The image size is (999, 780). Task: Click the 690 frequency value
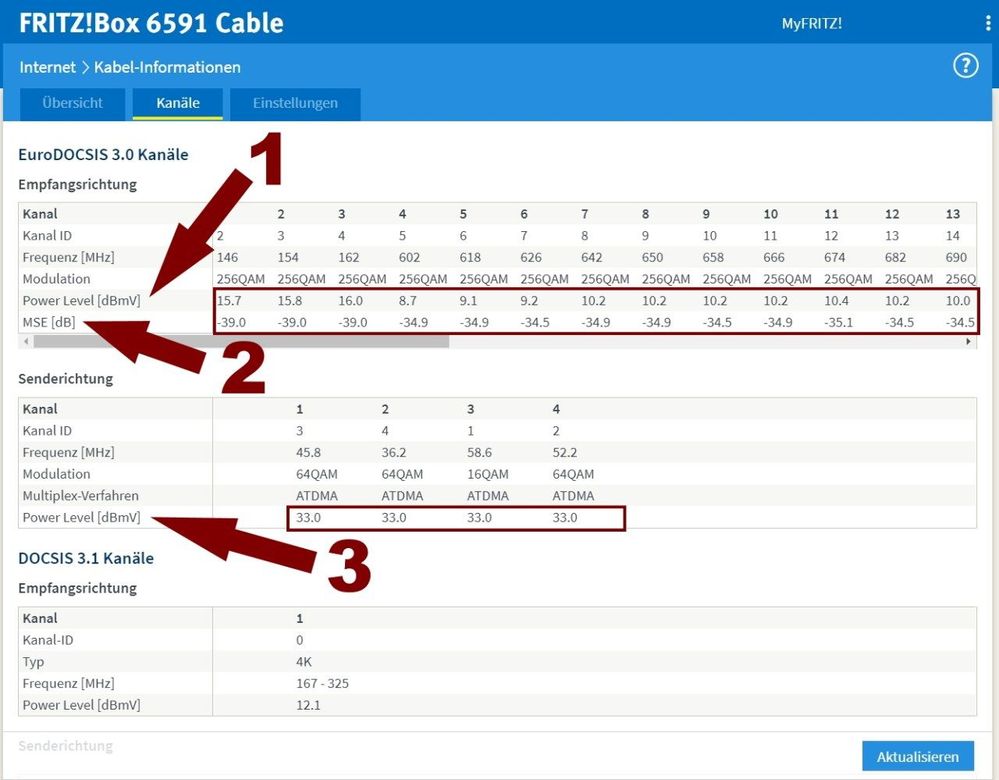(956, 257)
